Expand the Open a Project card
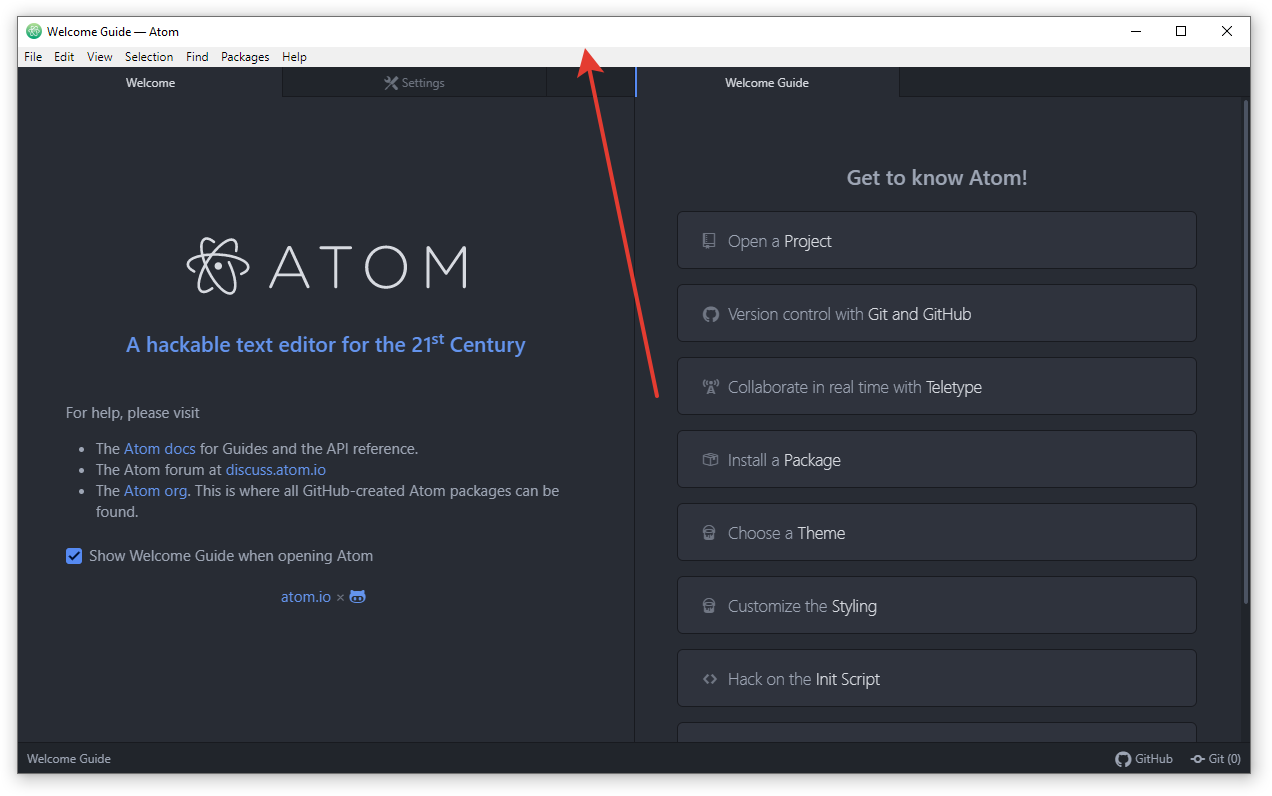This screenshot has width=1272, height=796. (x=937, y=240)
